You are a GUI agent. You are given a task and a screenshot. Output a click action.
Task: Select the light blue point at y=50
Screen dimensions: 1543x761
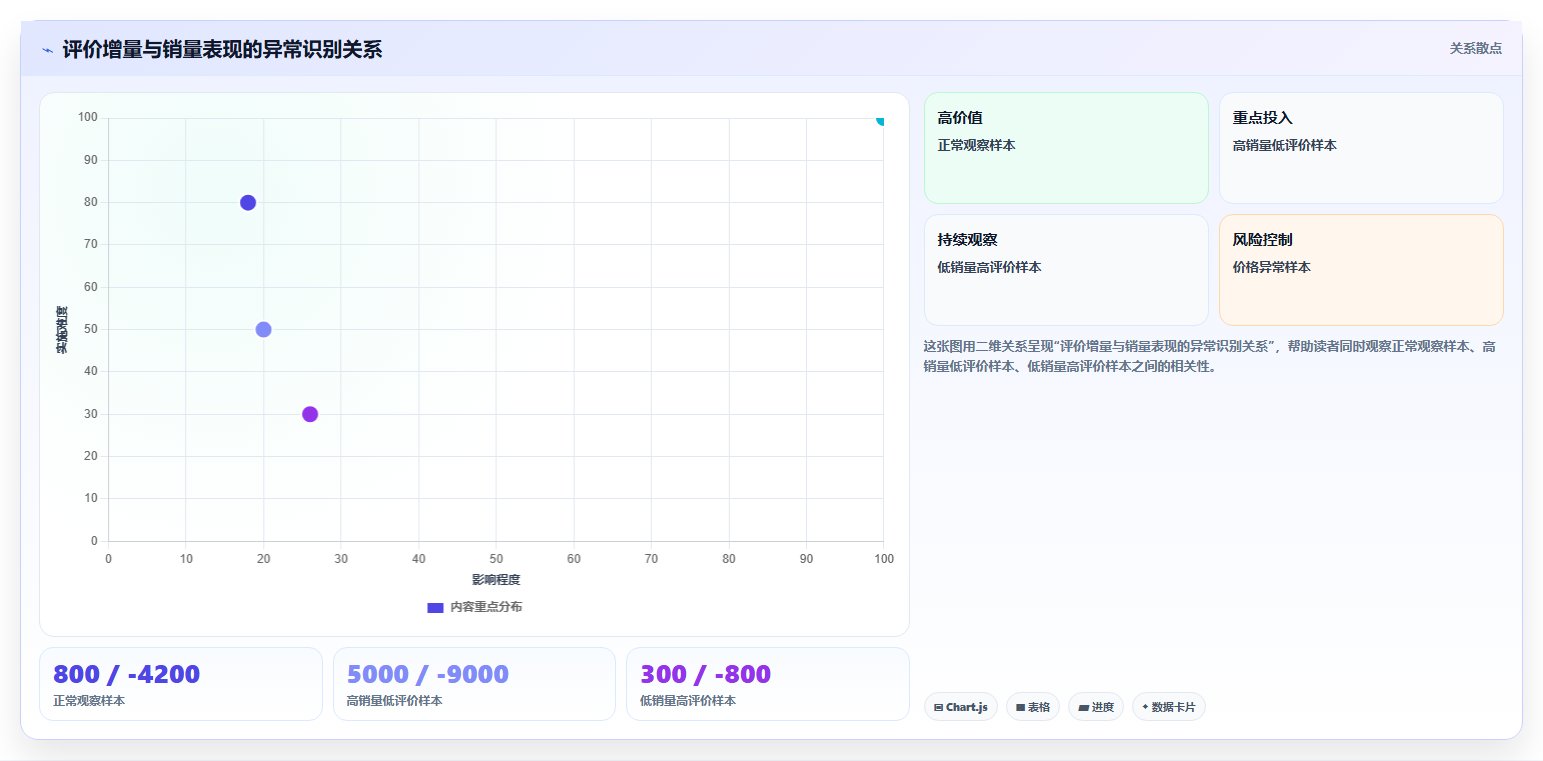[263, 330]
